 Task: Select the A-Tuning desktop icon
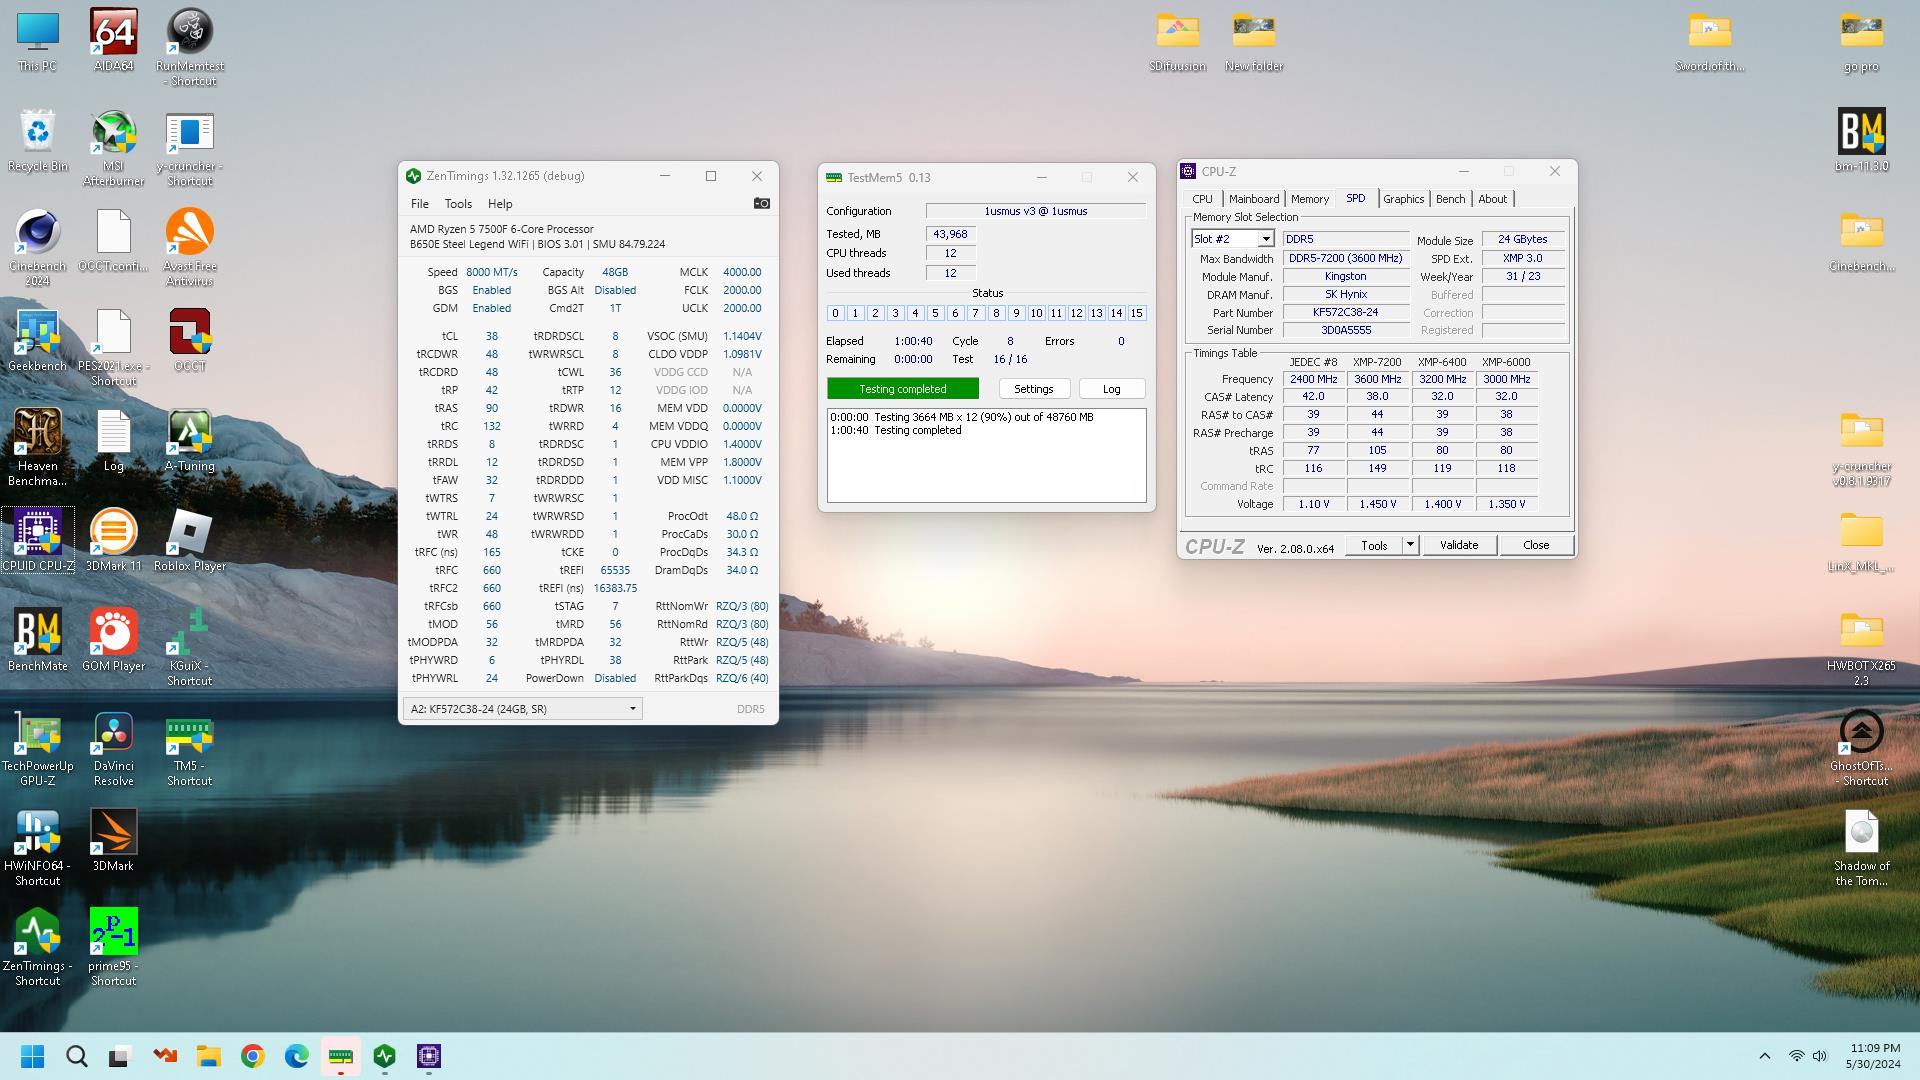pos(189,440)
